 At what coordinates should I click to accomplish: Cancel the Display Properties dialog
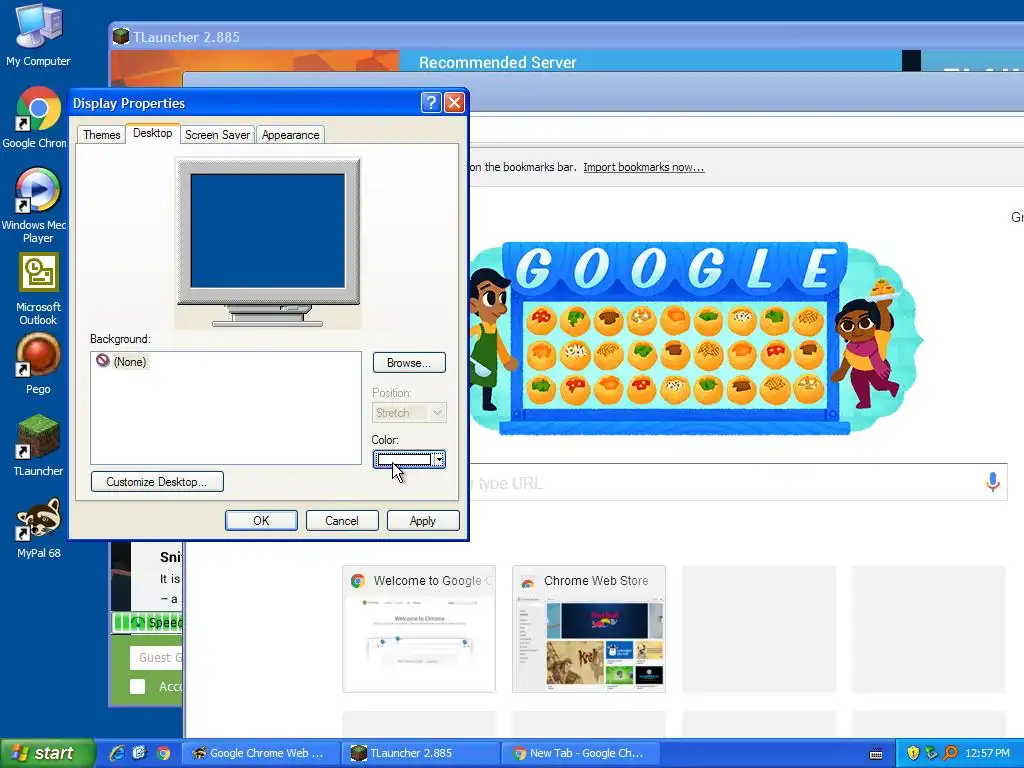click(x=342, y=520)
